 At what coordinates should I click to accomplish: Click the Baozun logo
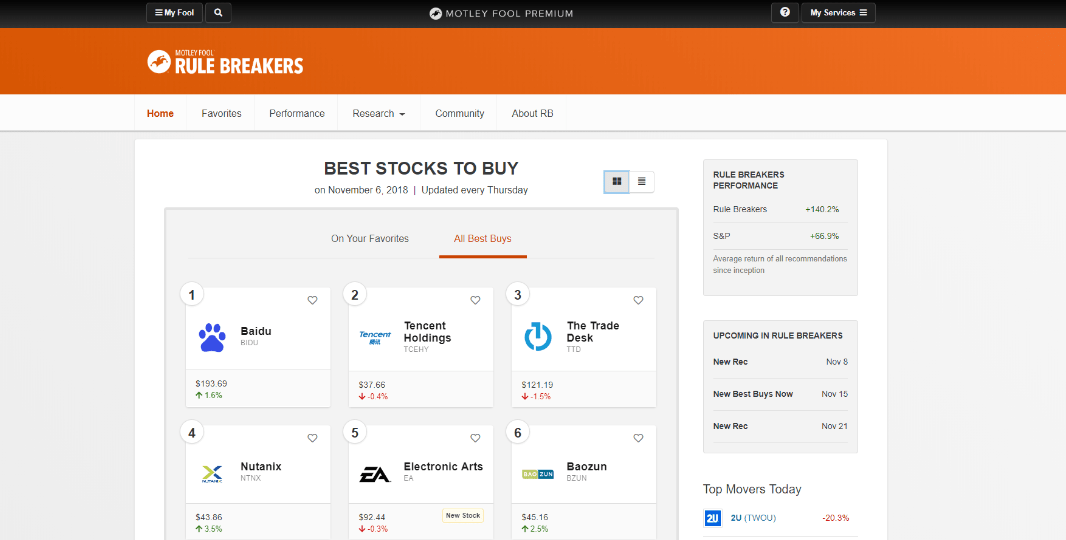(538, 474)
